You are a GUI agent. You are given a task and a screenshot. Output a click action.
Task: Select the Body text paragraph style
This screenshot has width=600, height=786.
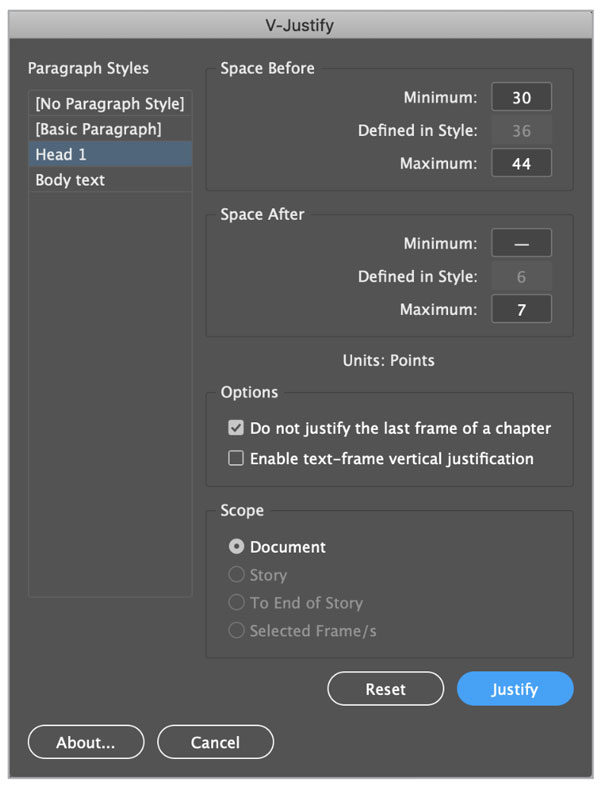click(110, 179)
